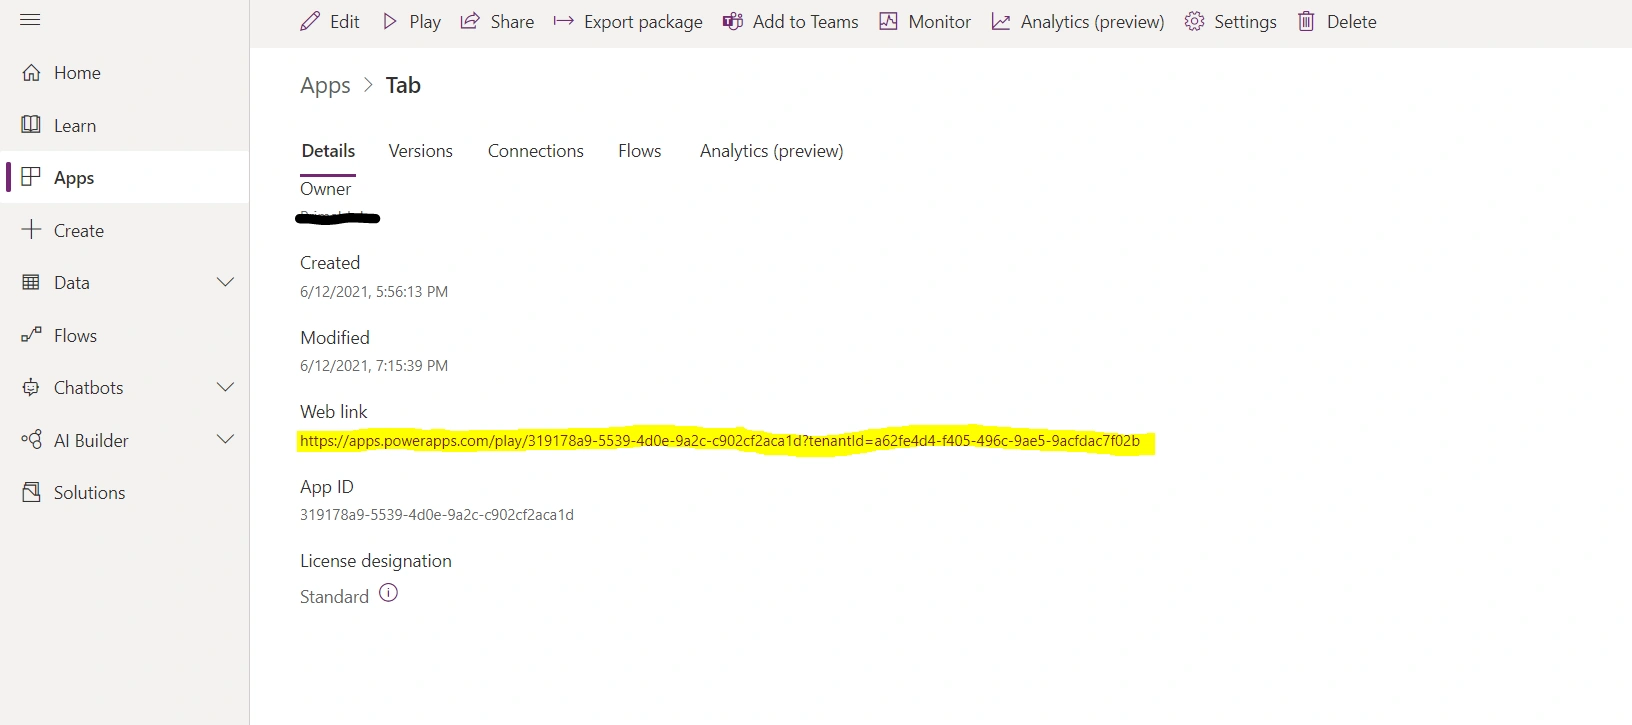The image size is (1632, 725).
Task: Click the Monitor toolbar label
Action: point(939,21)
